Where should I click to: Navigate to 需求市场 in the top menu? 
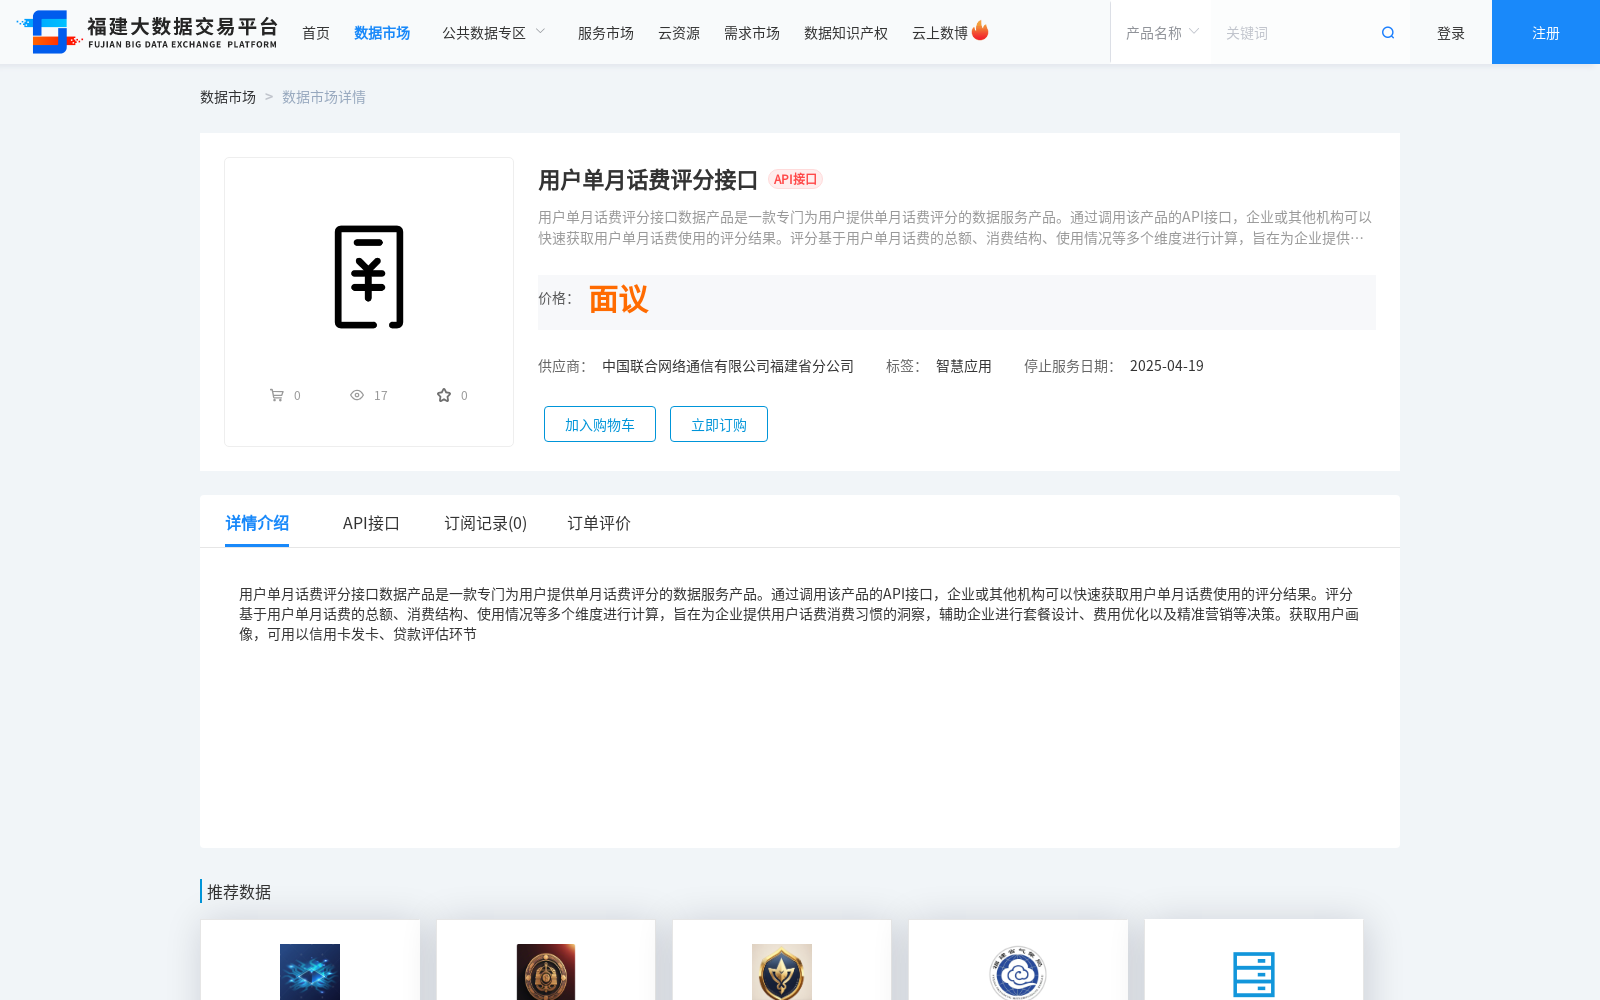pos(751,32)
